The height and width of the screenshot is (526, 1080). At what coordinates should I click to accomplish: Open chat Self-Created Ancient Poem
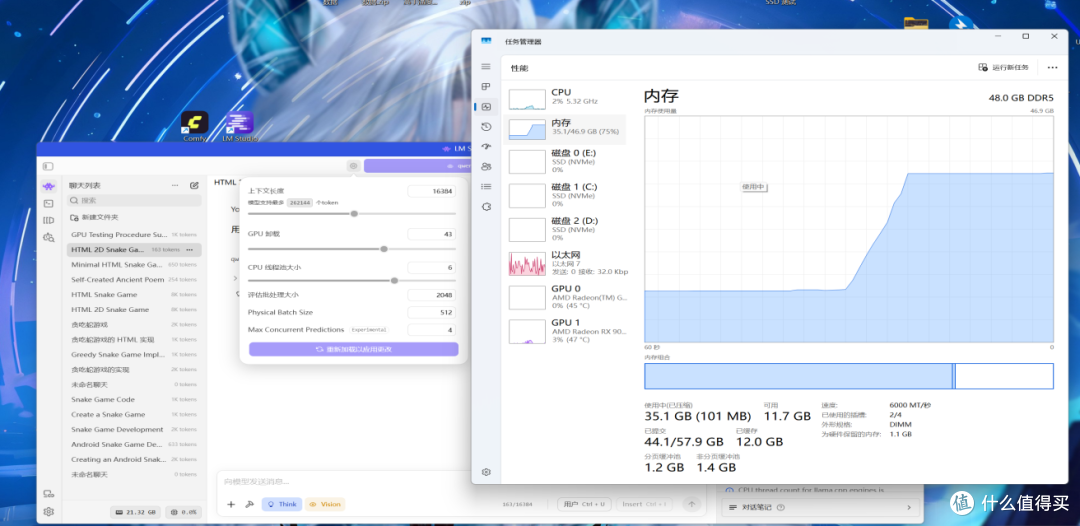point(134,280)
